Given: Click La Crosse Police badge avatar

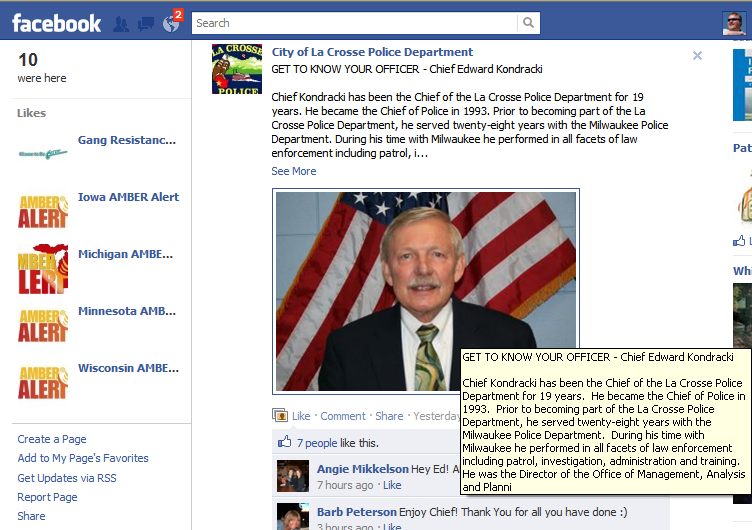Looking at the screenshot, I should tap(237, 69).
